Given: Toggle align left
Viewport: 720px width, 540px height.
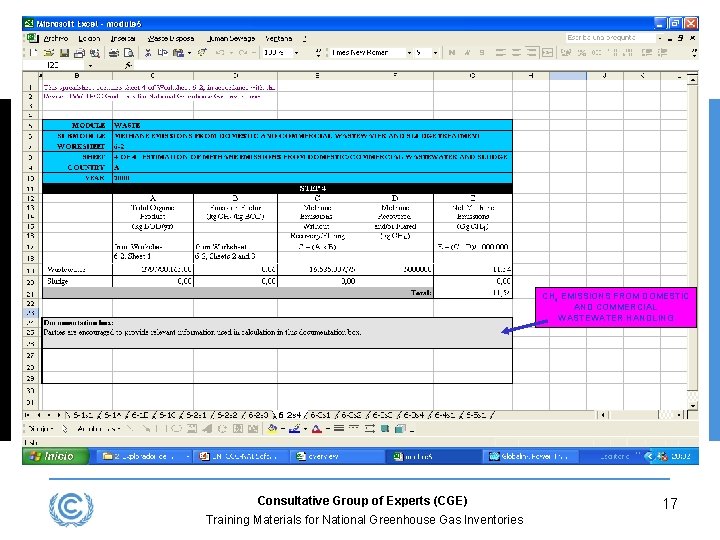Looking at the screenshot, I should (x=501, y=53).
